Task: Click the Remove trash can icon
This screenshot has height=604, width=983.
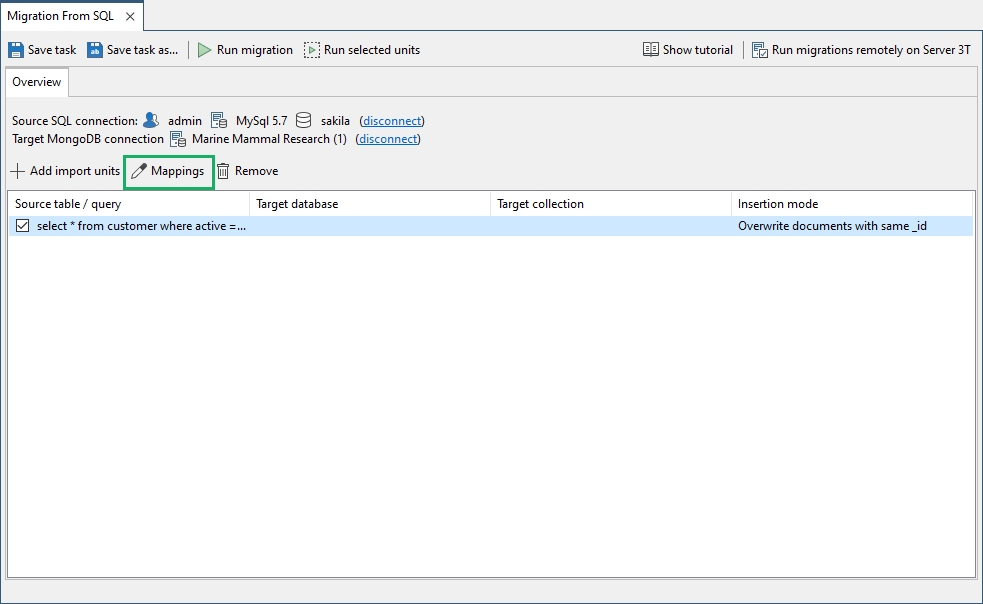Action: pyautogui.click(x=223, y=171)
